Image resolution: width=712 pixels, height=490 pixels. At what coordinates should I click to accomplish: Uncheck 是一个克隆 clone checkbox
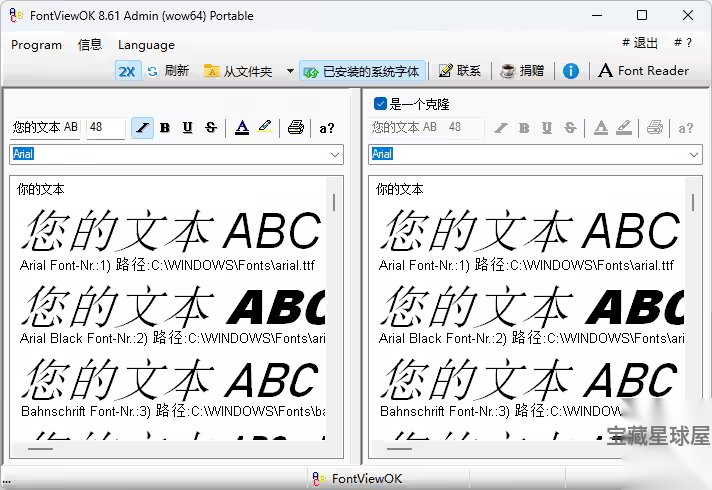click(380, 104)
